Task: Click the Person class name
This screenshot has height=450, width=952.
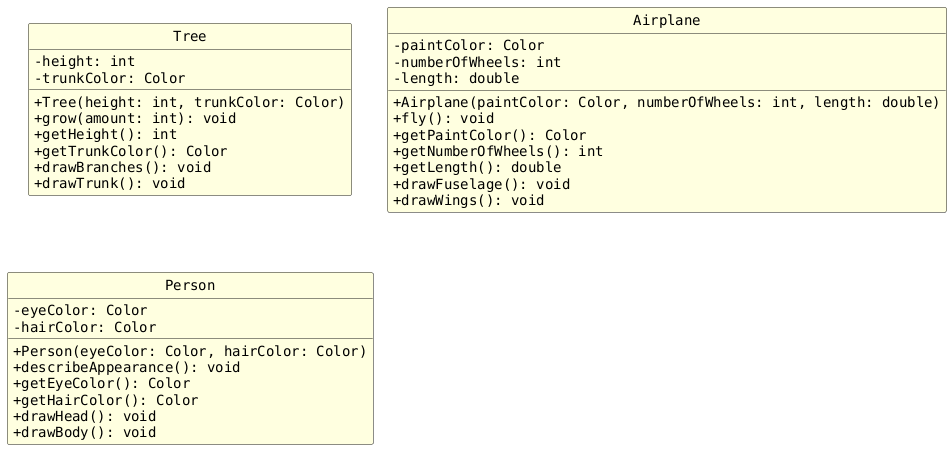Action: pyautogui.click(x=189, y=286)
